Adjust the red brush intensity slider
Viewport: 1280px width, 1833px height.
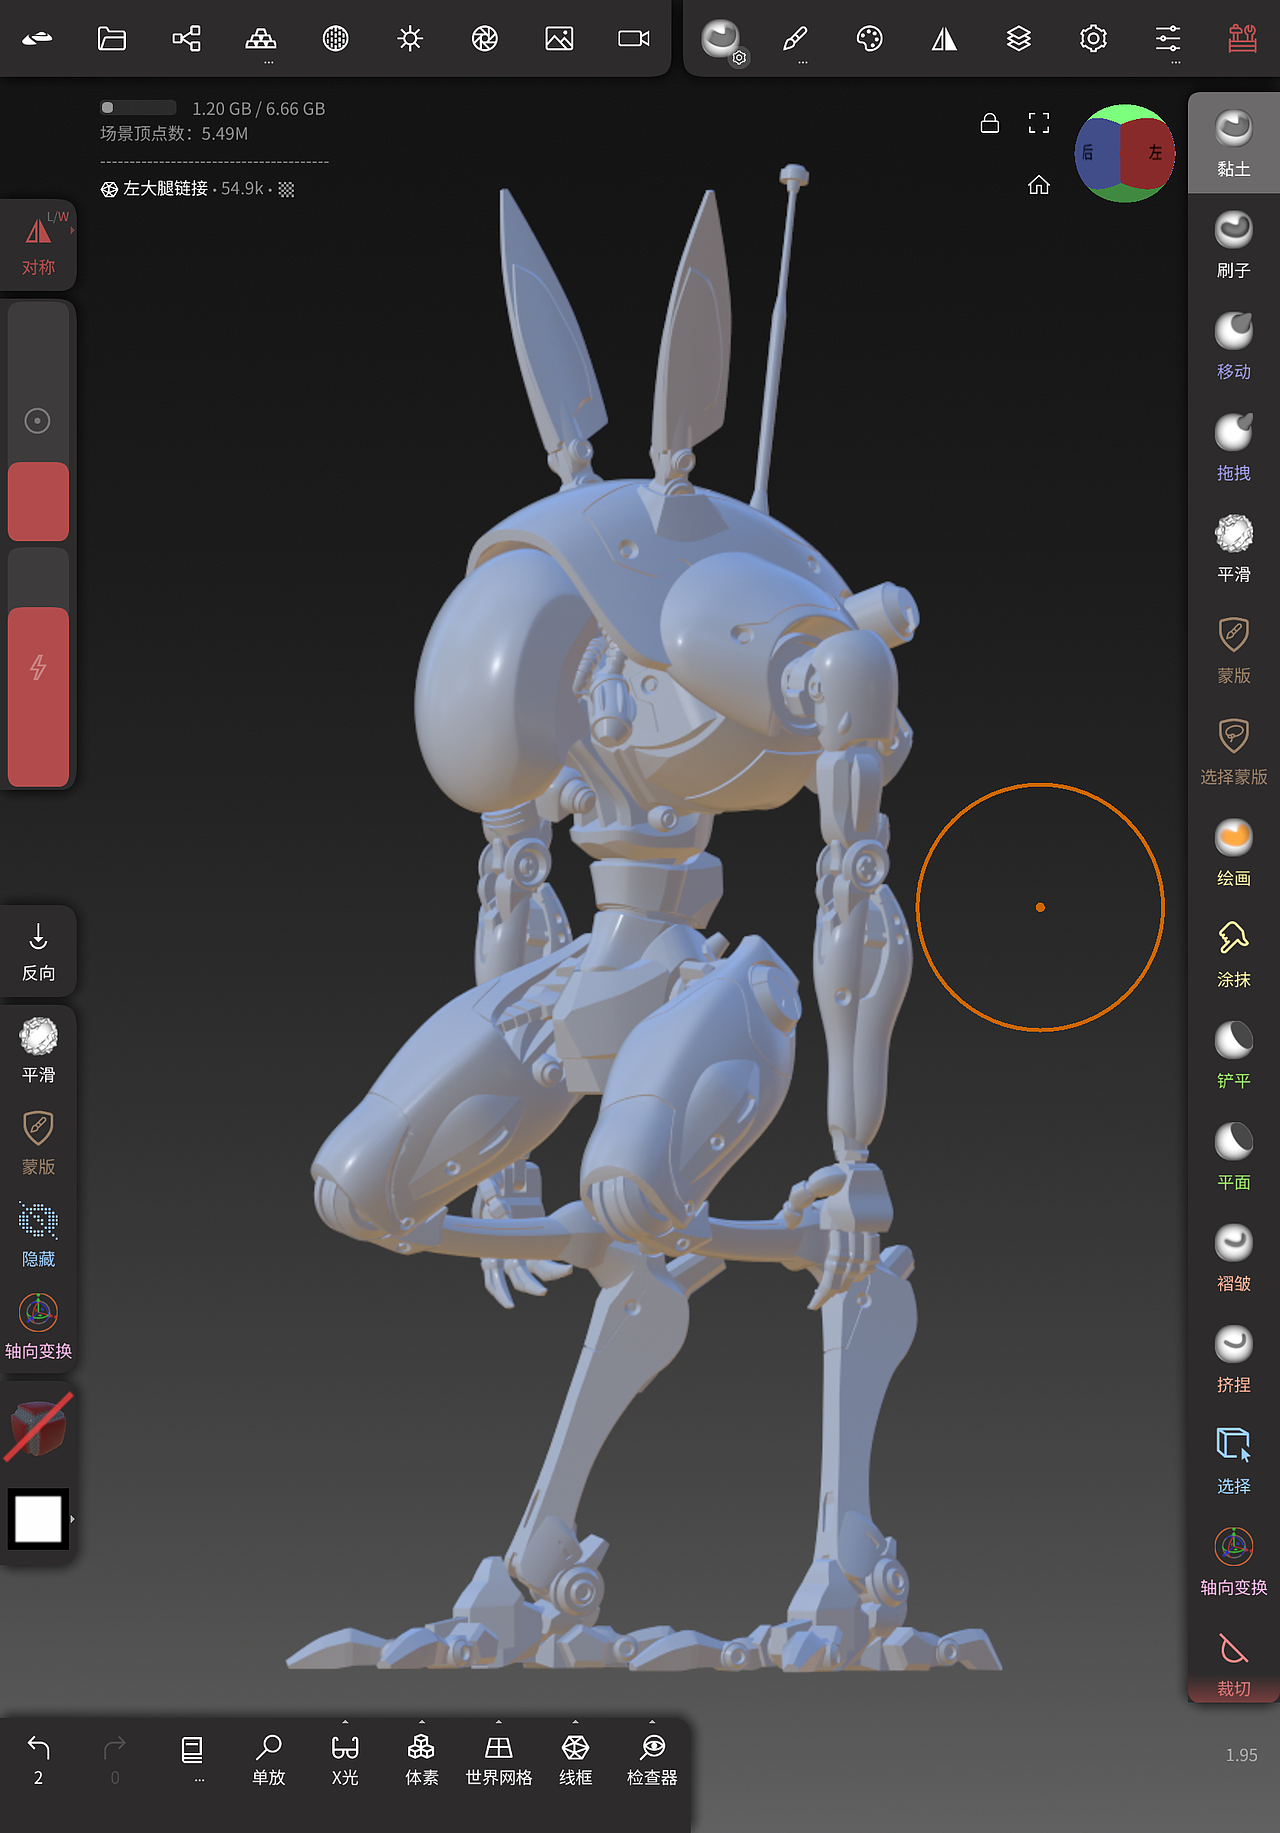coord(38,667)
